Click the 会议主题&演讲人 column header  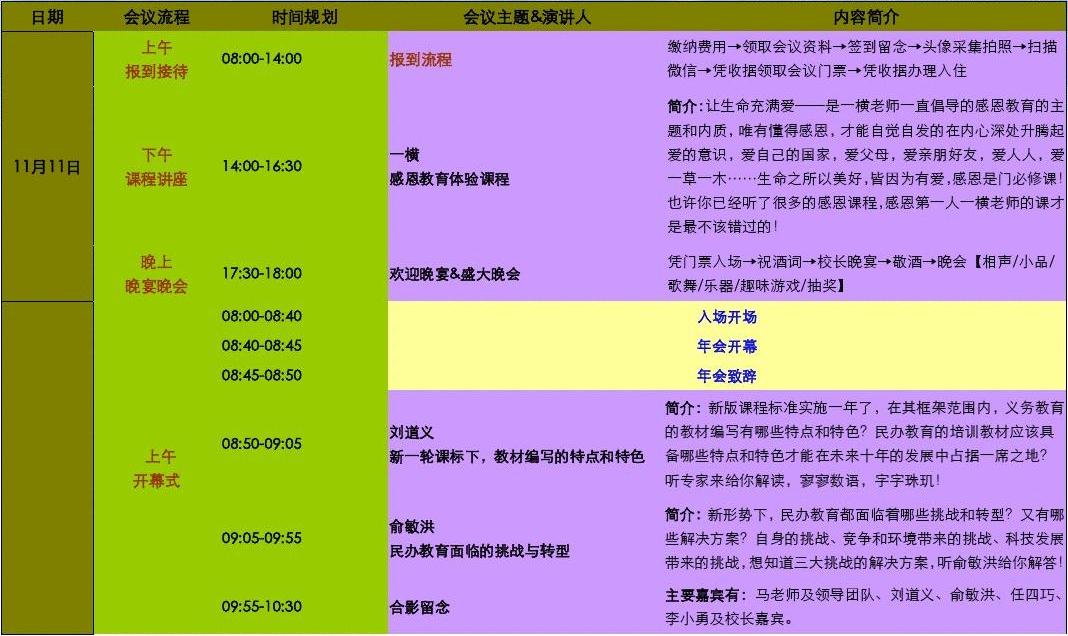527,17
